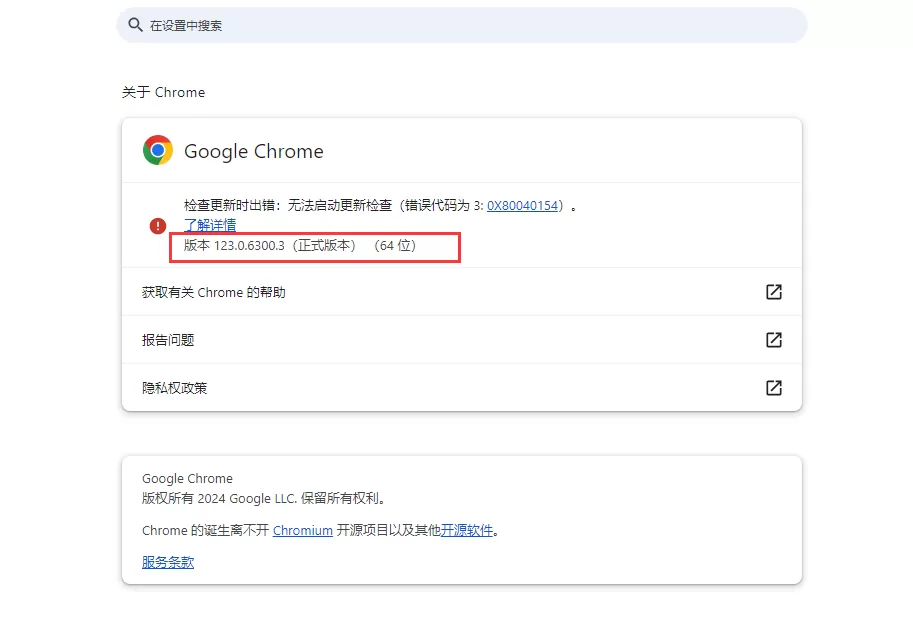Click external link icon beside 隐私权政策

774,388
